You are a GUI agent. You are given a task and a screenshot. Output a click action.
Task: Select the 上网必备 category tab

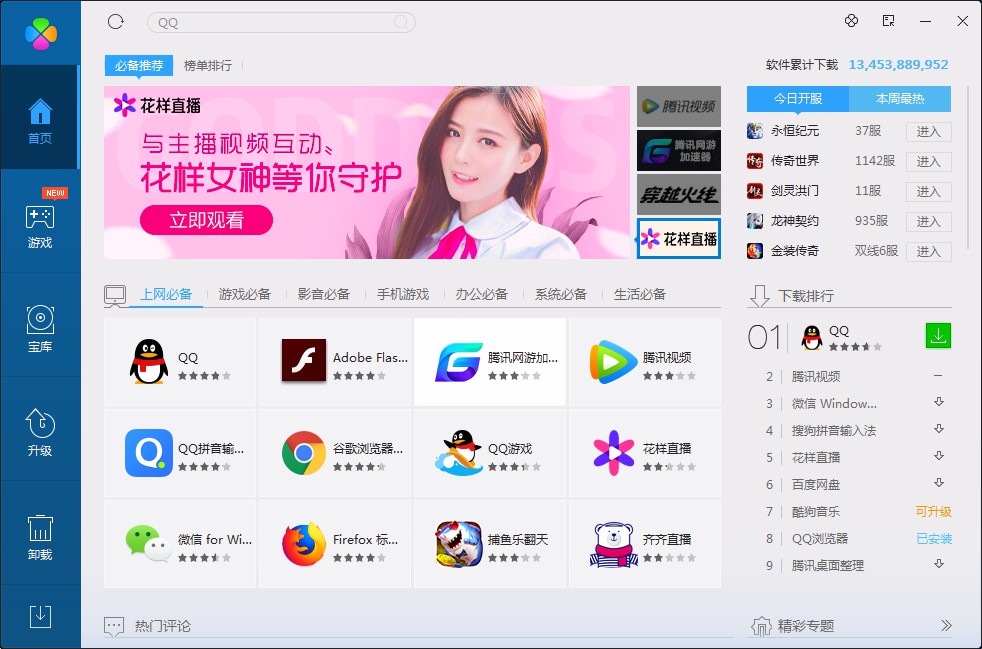166,294
